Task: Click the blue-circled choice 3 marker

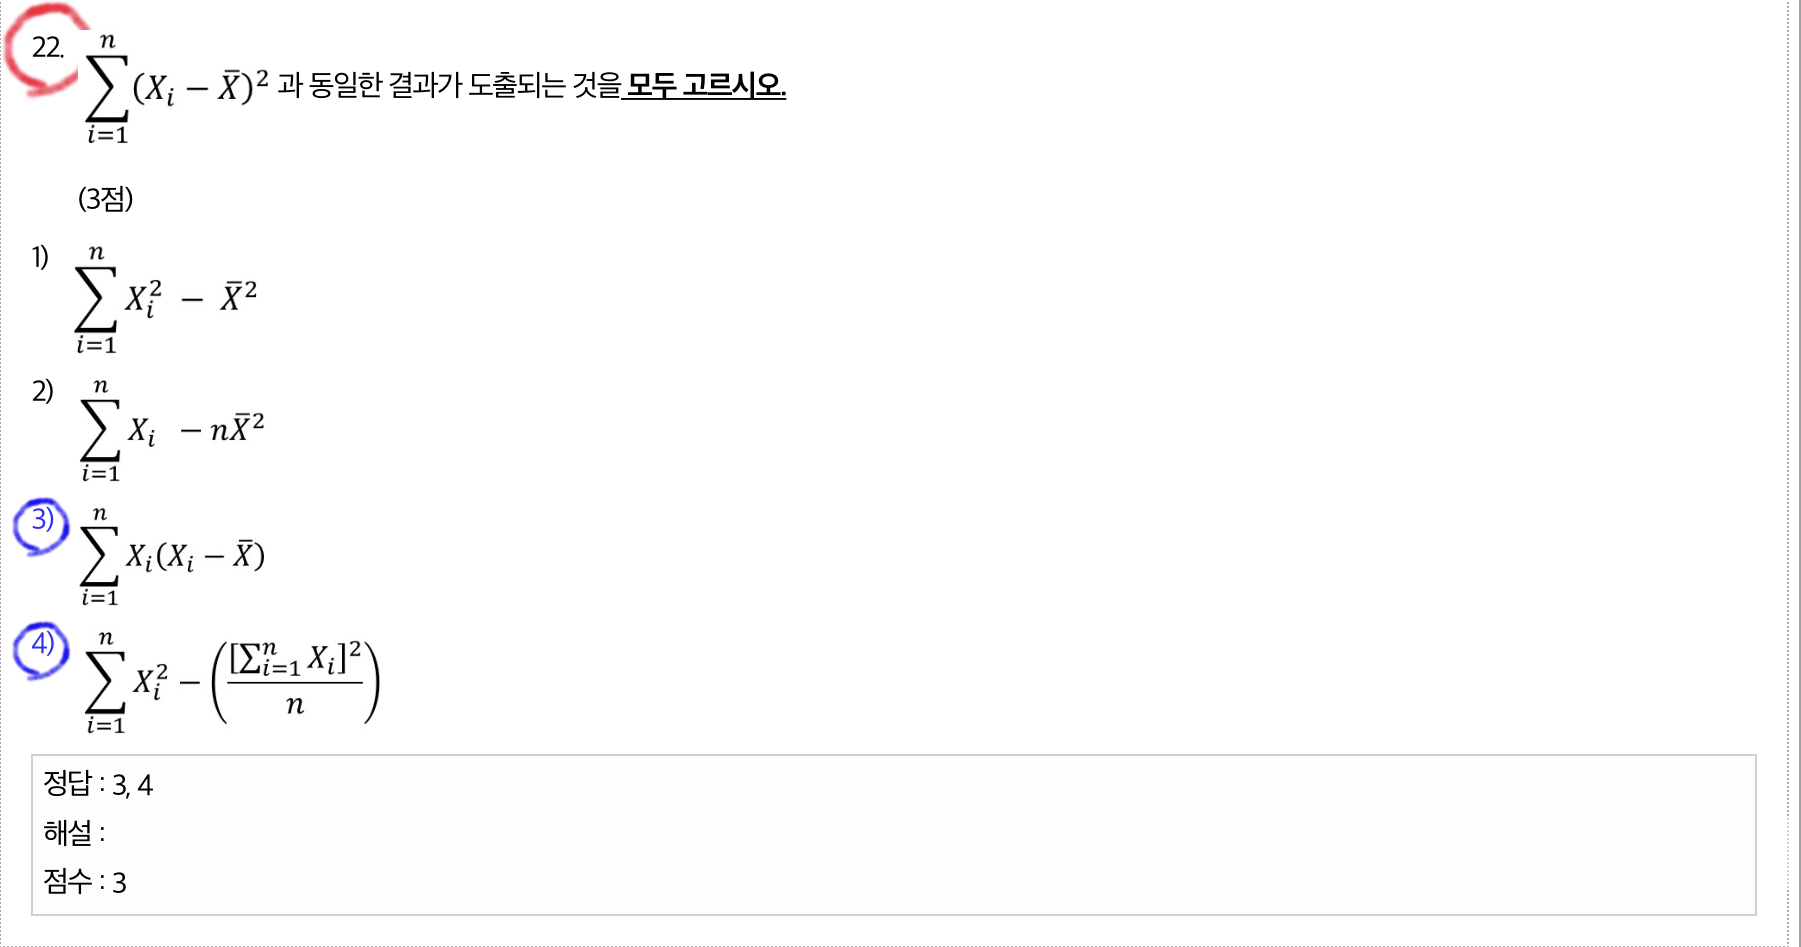Action: tap(42, 520)
